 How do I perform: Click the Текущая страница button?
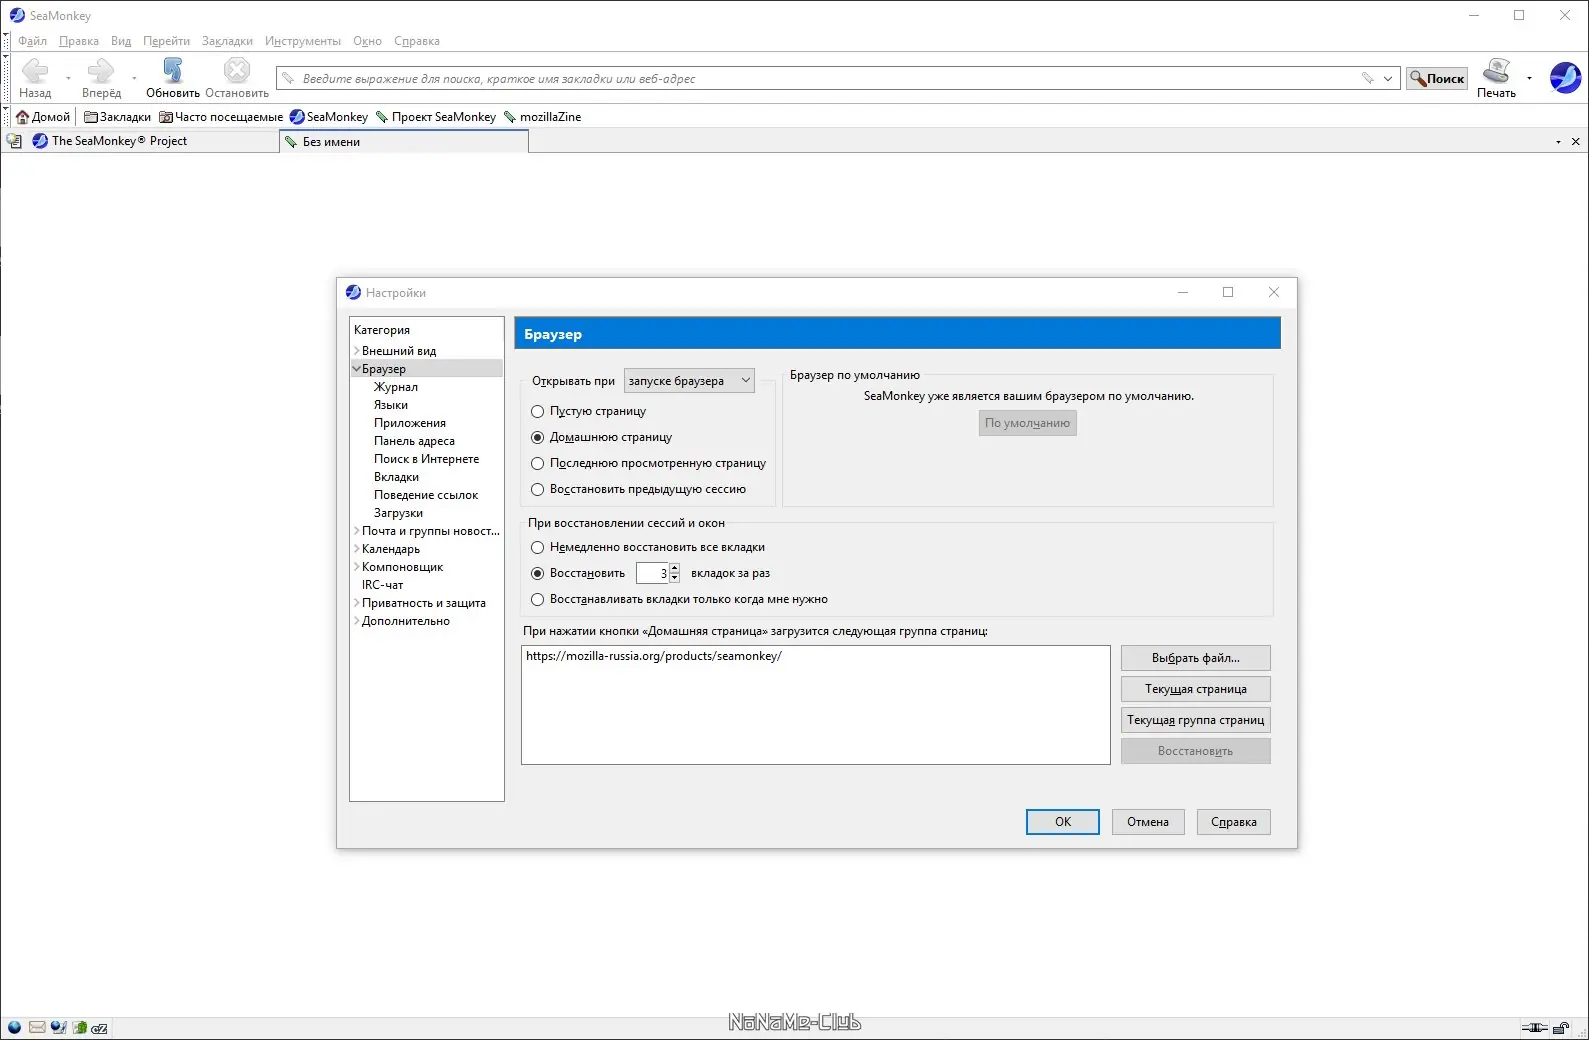(x=1196, y=689)
